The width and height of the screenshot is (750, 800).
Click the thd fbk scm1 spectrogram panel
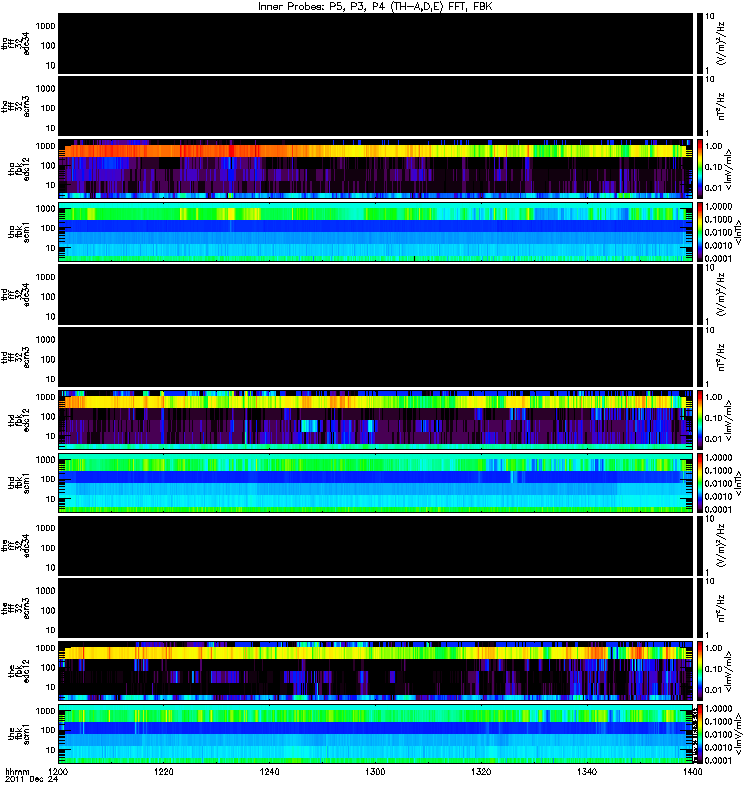(x=376, y=483)
